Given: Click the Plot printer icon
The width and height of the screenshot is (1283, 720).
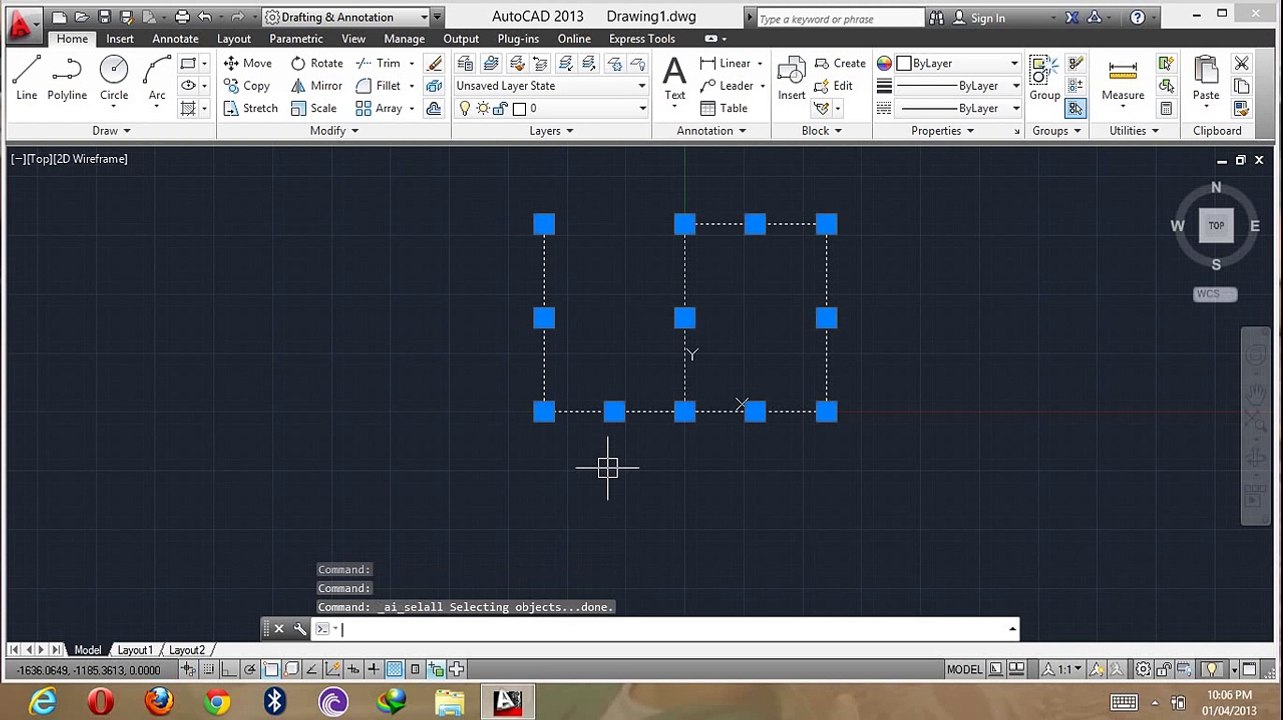Looking at the screenshot, I should [182, 17].
